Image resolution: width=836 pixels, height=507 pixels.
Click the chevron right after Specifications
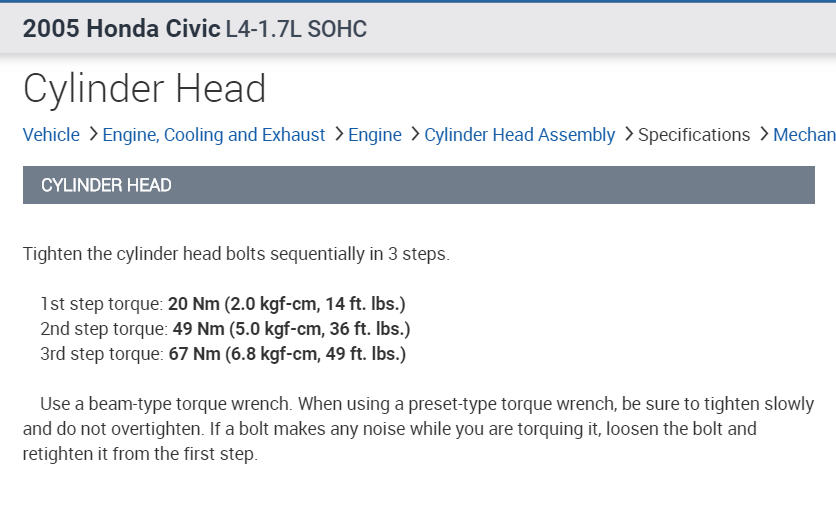763,134
